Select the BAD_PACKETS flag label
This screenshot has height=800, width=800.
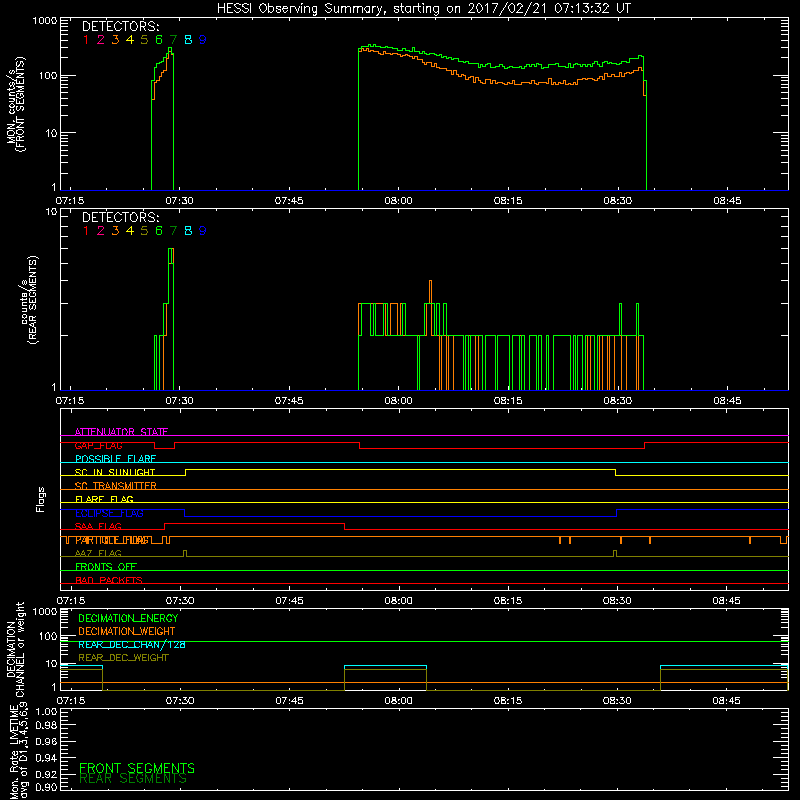(109, 581)
